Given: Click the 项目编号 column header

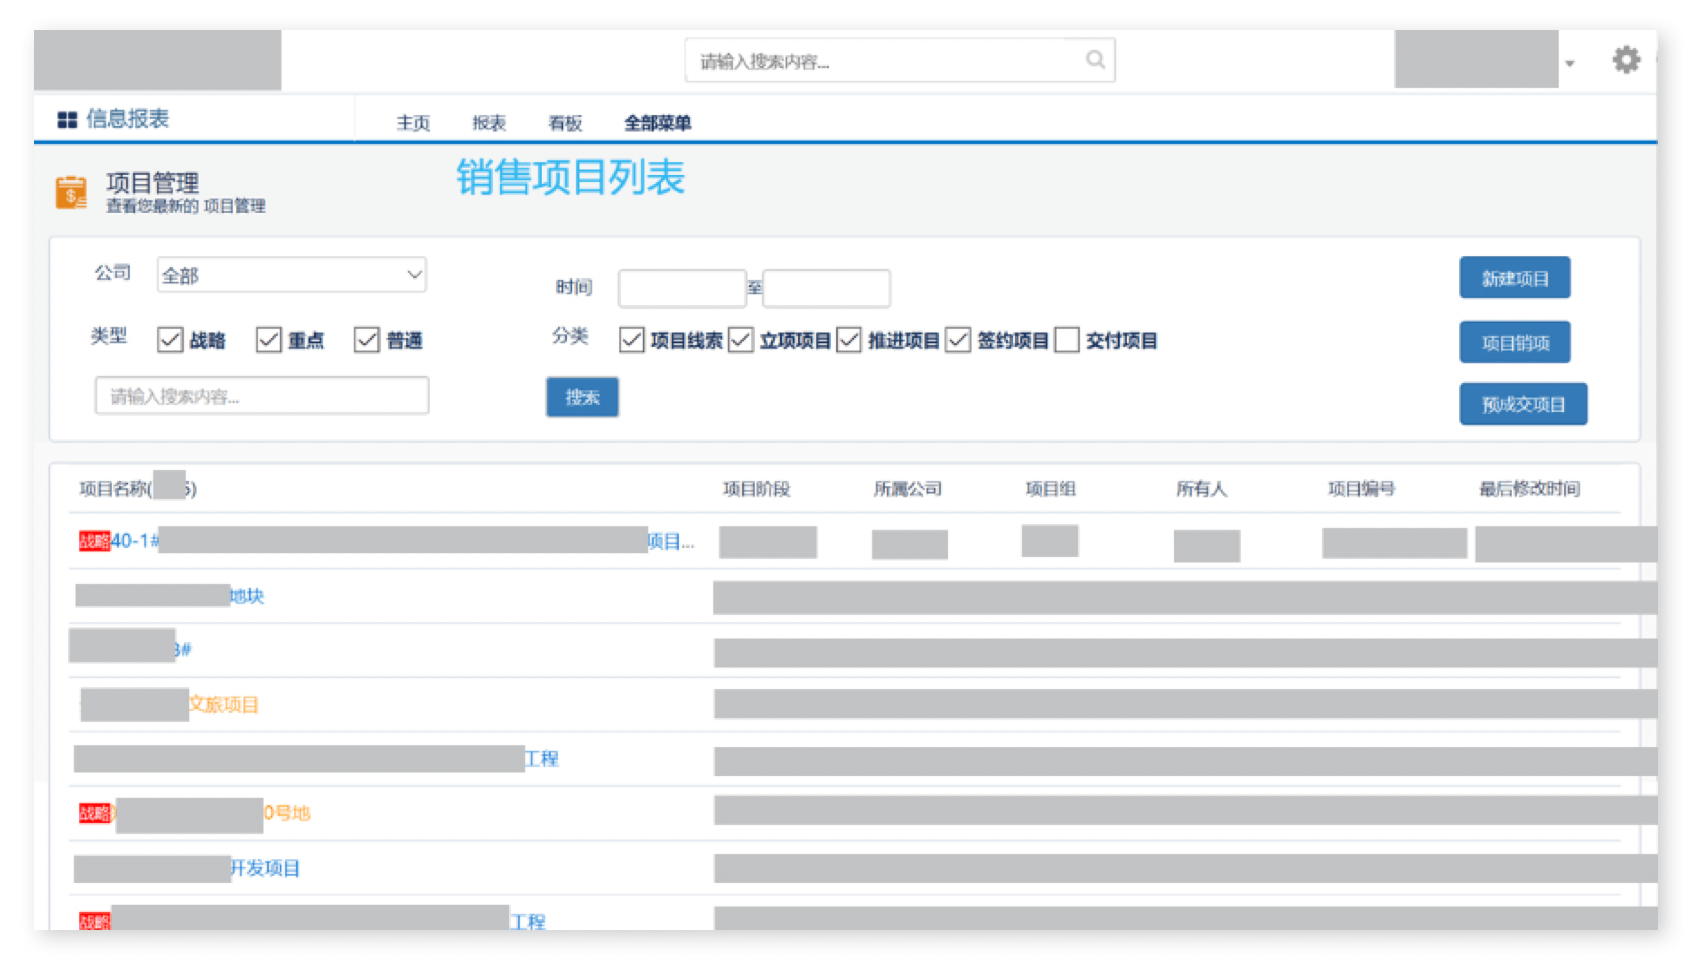Looking at the screenshot, I should [x=1362, y=489].
